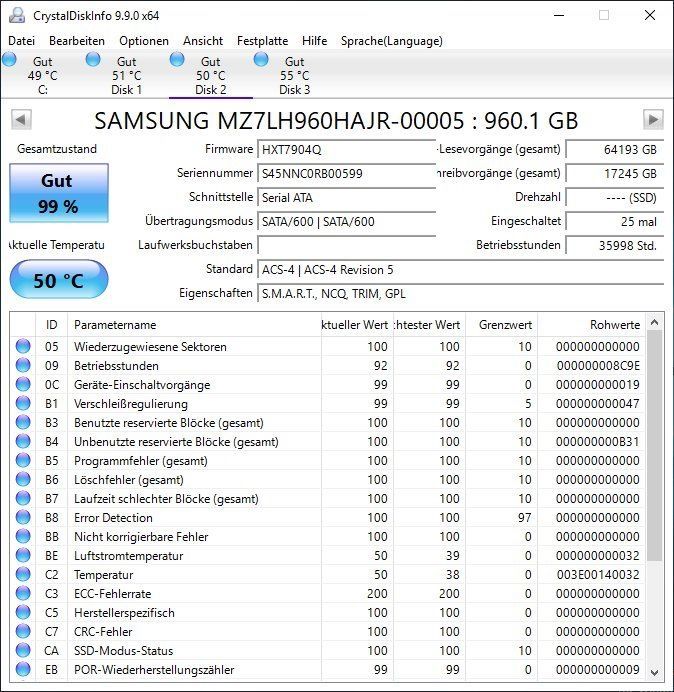Open the Festplatte menu
The height and width of the screenshot is (692, 674).
pos(263,41)
